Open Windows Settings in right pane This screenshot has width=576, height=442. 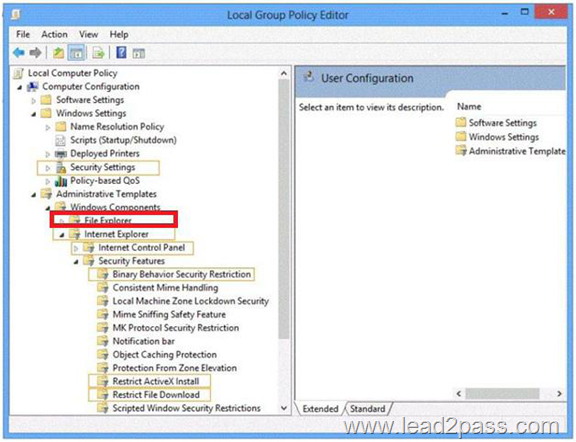tap(497, 137)
